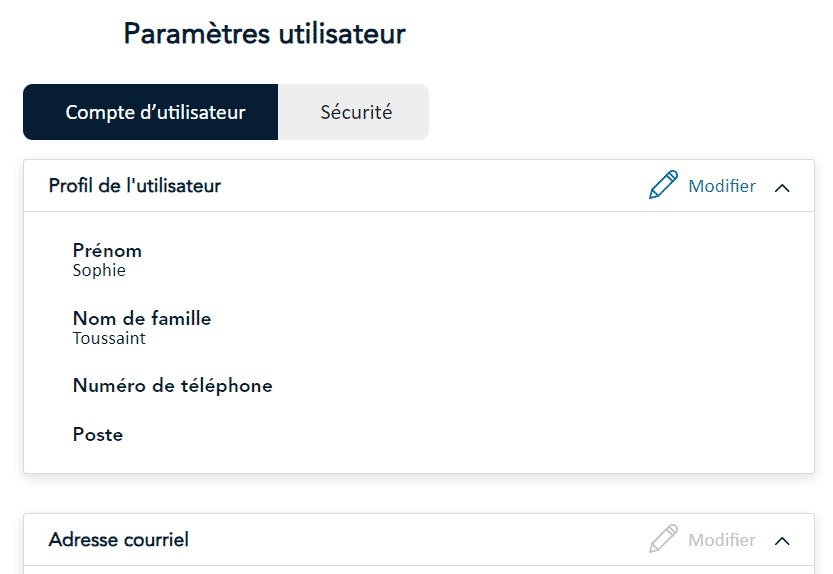Click the Paramètres utilisateur page heading
Screen dimensions: 833x574
(x=265, y=33)
